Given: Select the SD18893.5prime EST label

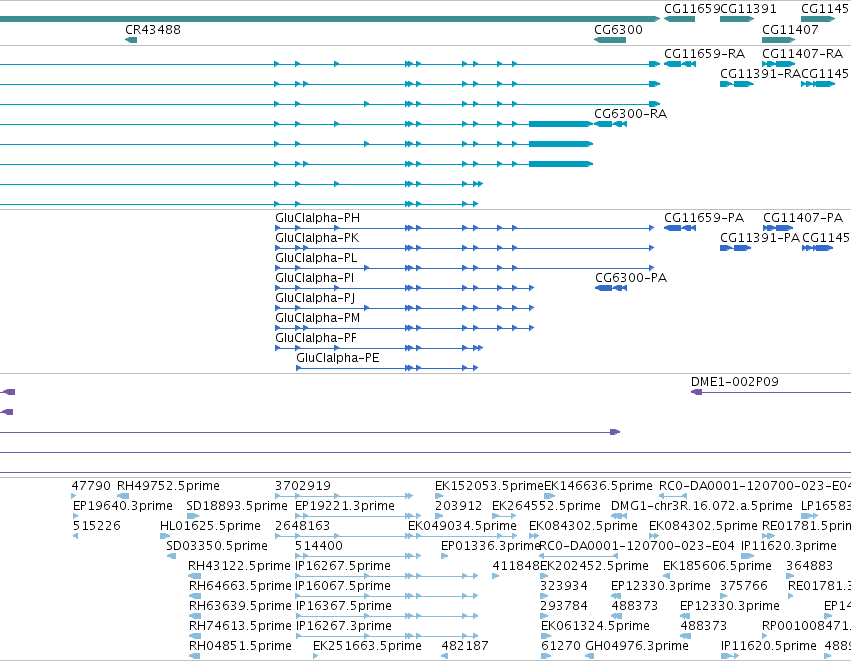Looking at the screenshot, I should point(237,506).
